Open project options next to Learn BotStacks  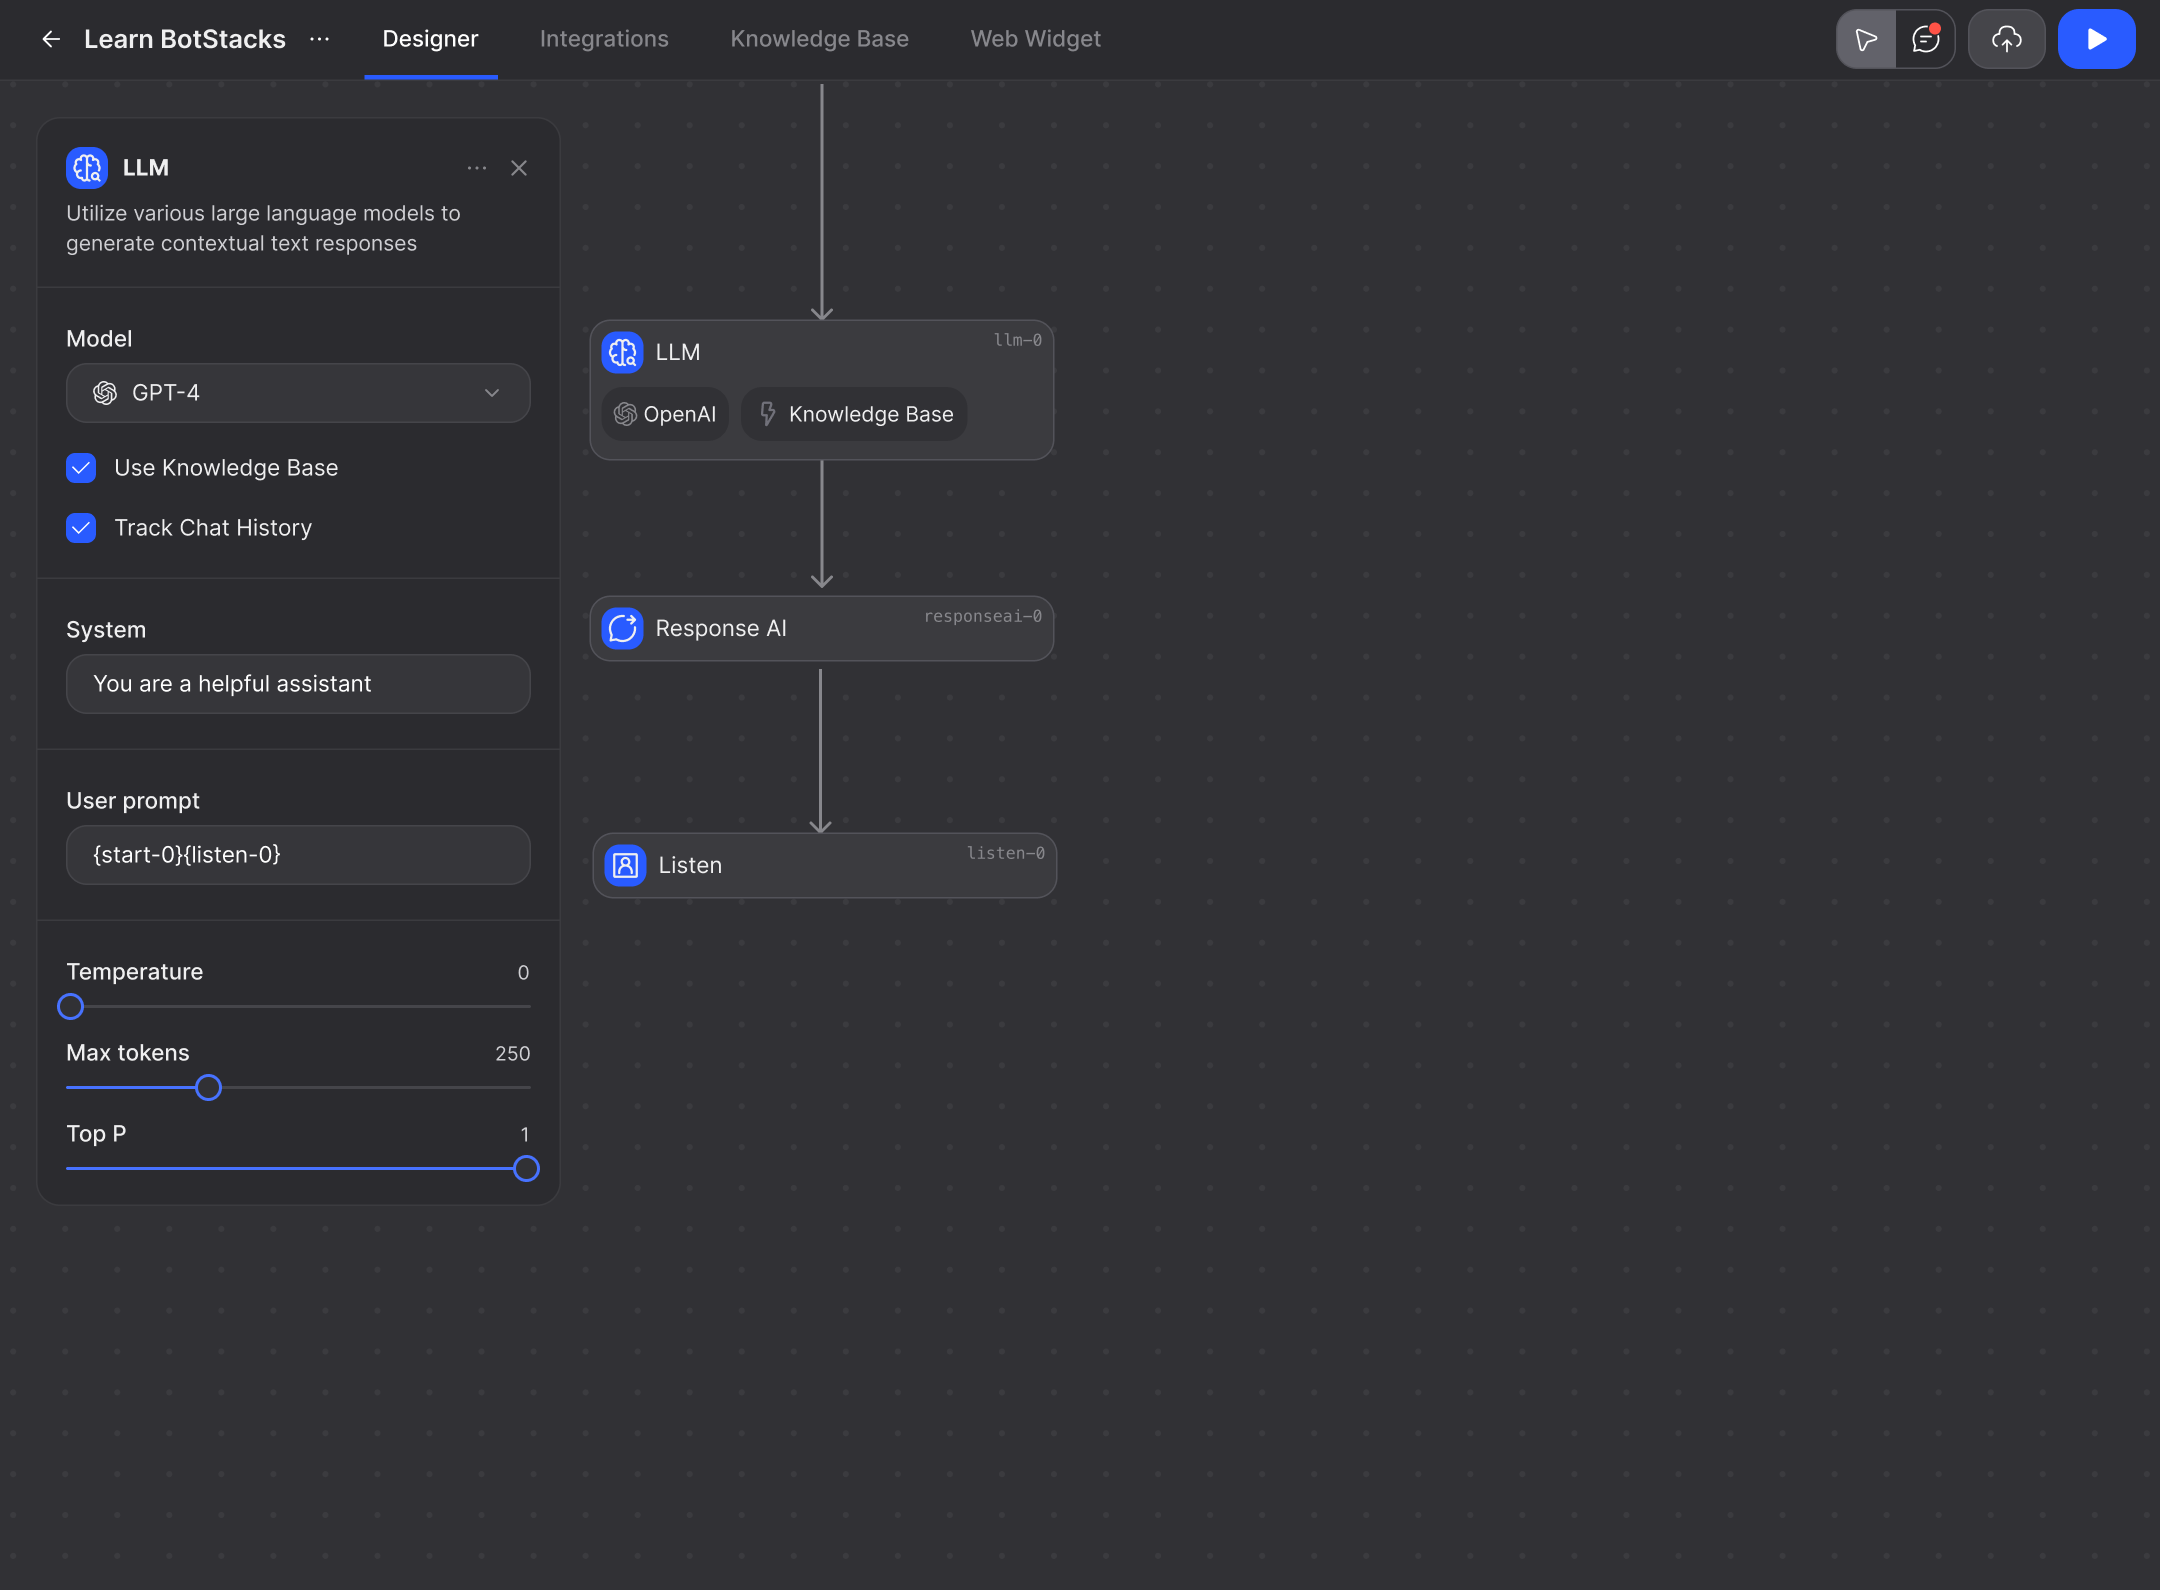(320, 39)
